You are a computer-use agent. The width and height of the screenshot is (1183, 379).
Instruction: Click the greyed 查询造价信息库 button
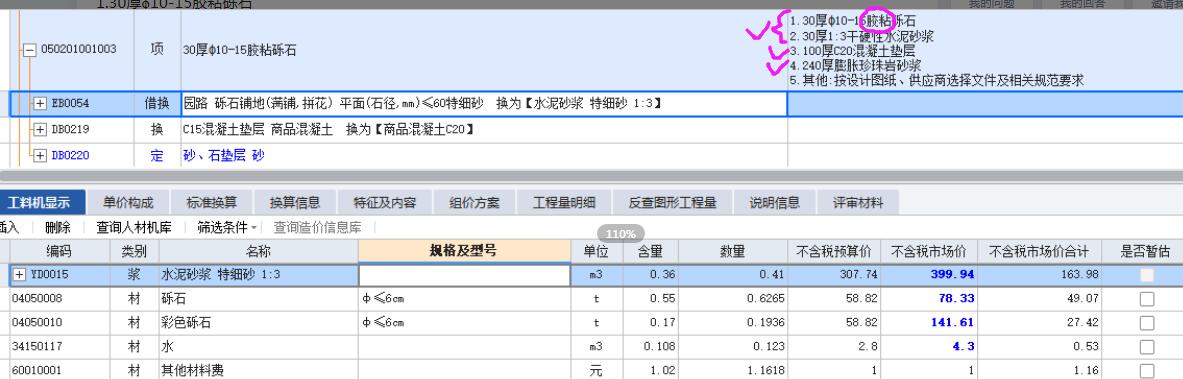click(x=317, y=226)
